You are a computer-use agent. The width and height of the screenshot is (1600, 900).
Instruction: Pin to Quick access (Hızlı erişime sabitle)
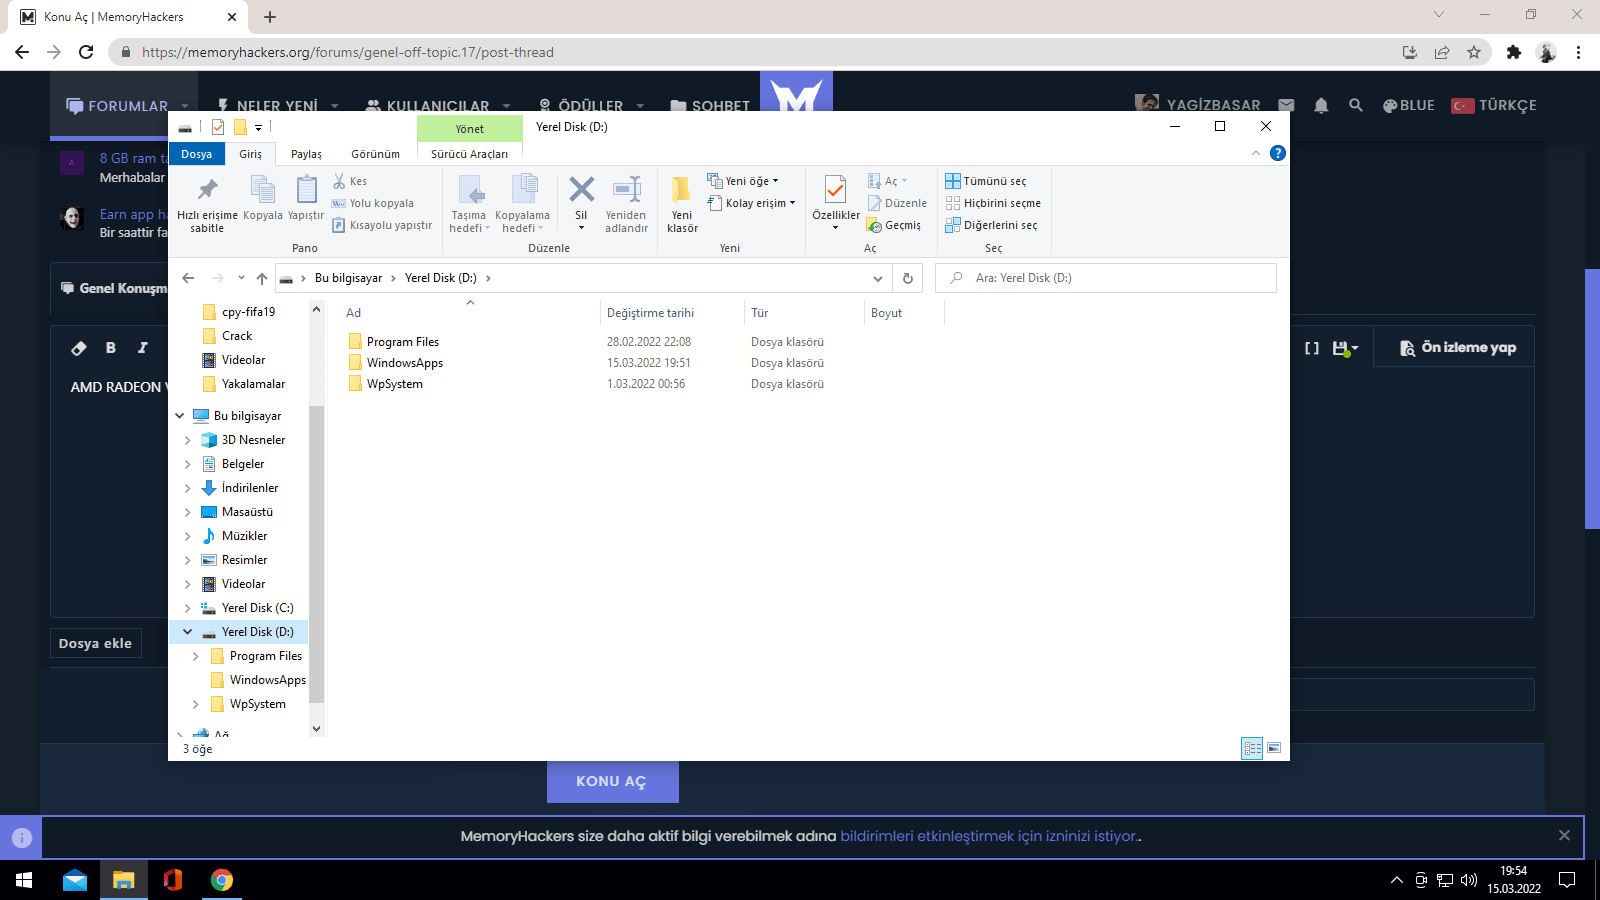(207, 204)
